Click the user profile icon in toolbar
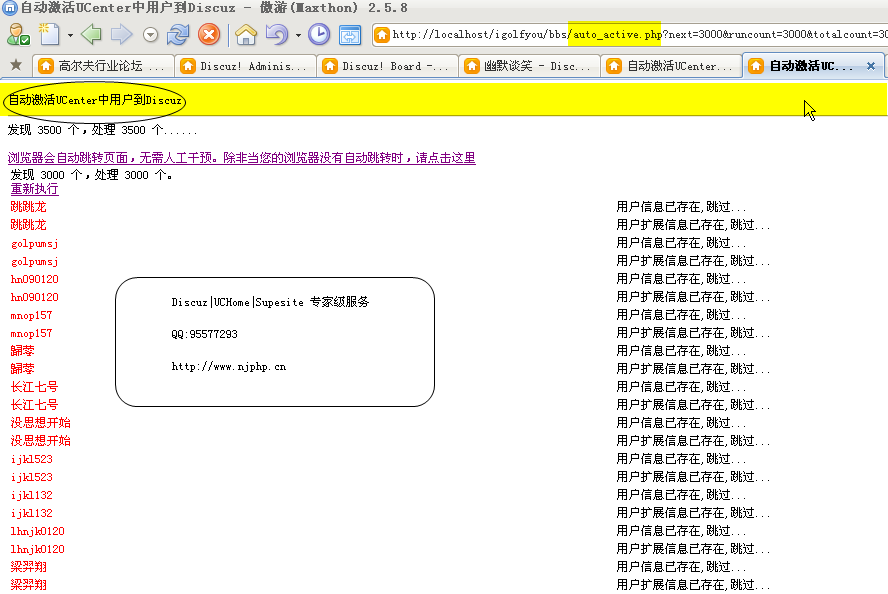This screenshot has height=594, width=888. click(x=18, y=35)
